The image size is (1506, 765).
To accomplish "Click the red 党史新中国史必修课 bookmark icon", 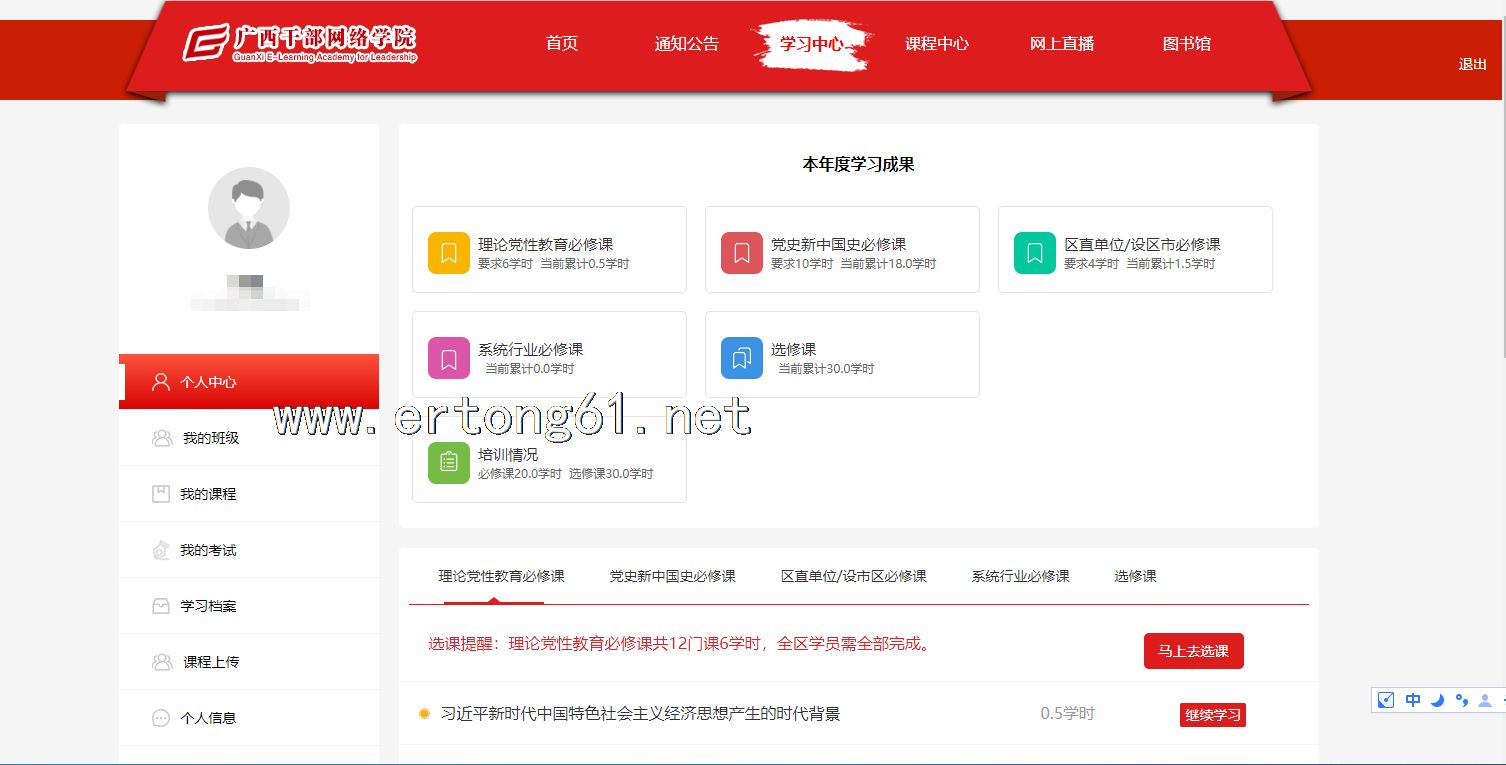I will coord(741,253).
